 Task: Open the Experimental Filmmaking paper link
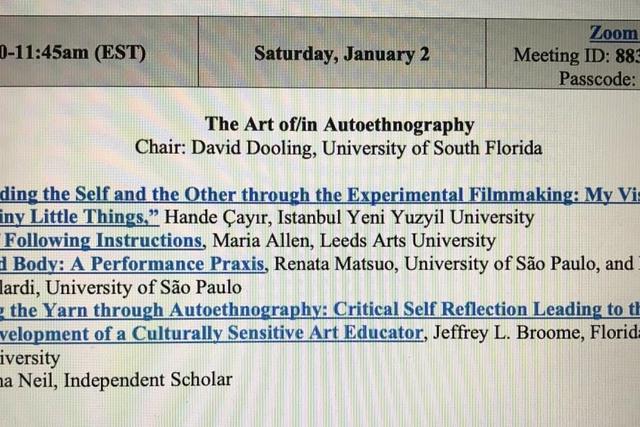[320, 195]
